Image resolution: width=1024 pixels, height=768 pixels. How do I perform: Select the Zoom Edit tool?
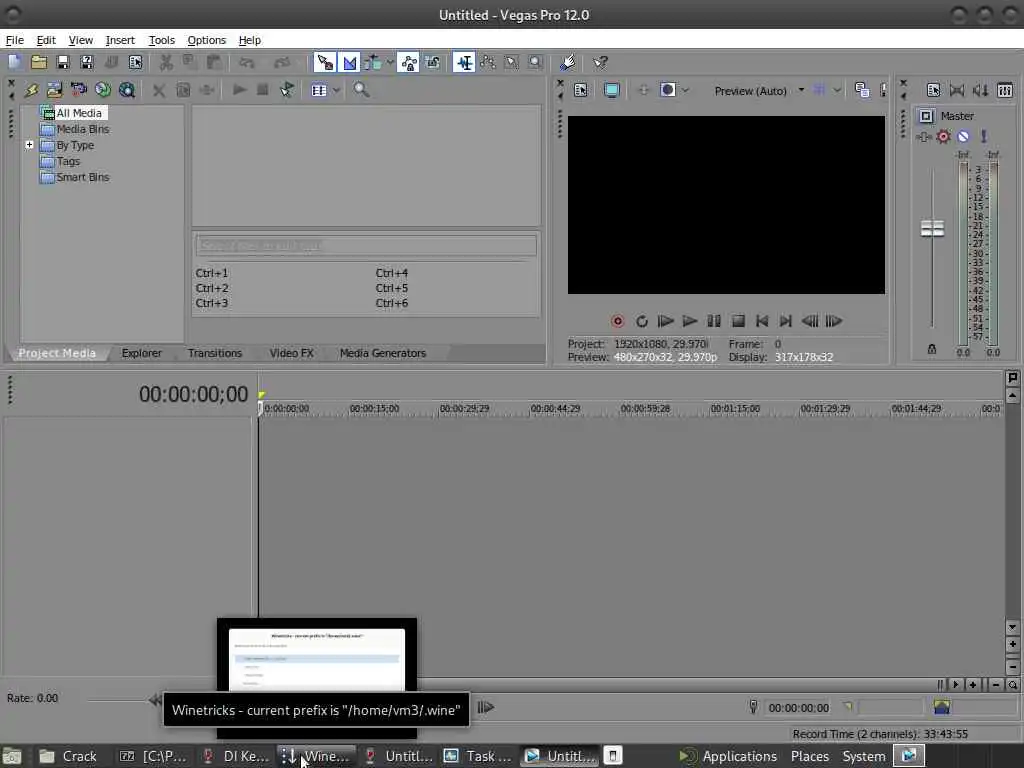[536, 63]
